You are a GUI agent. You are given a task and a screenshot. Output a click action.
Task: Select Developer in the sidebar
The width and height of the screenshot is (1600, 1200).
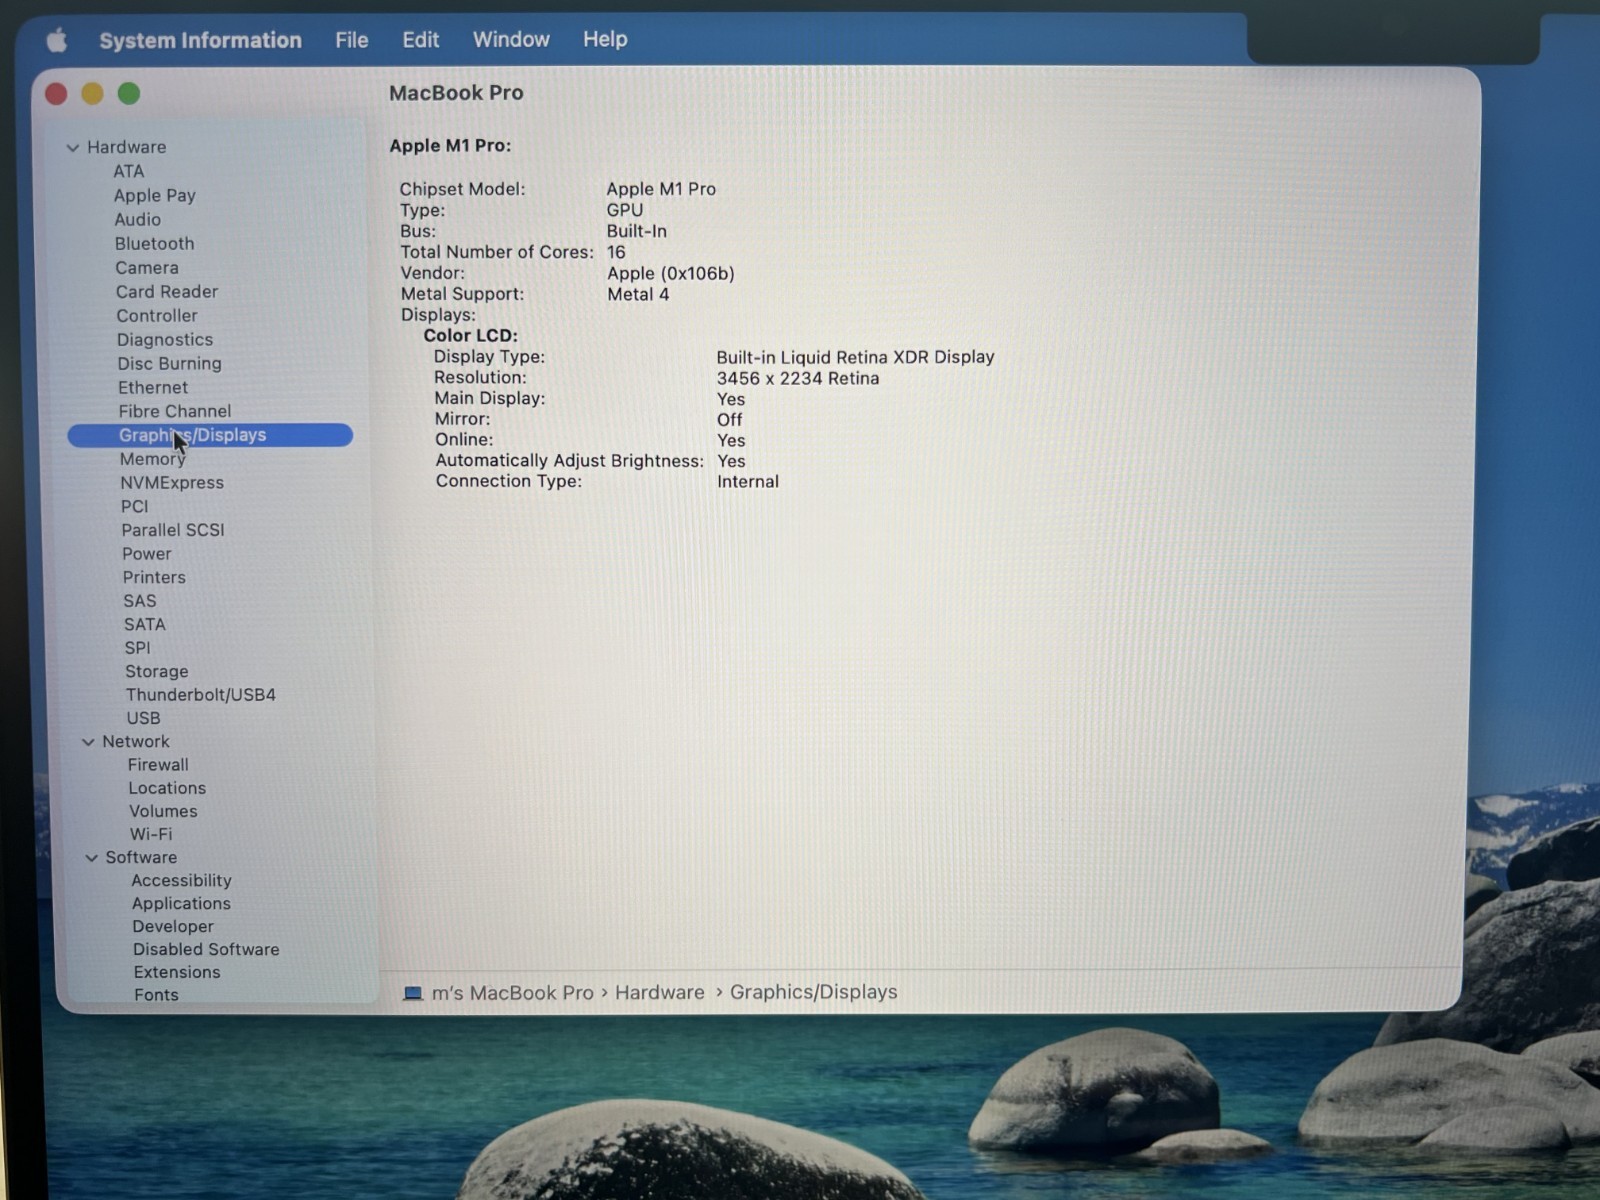pos(173,926)
